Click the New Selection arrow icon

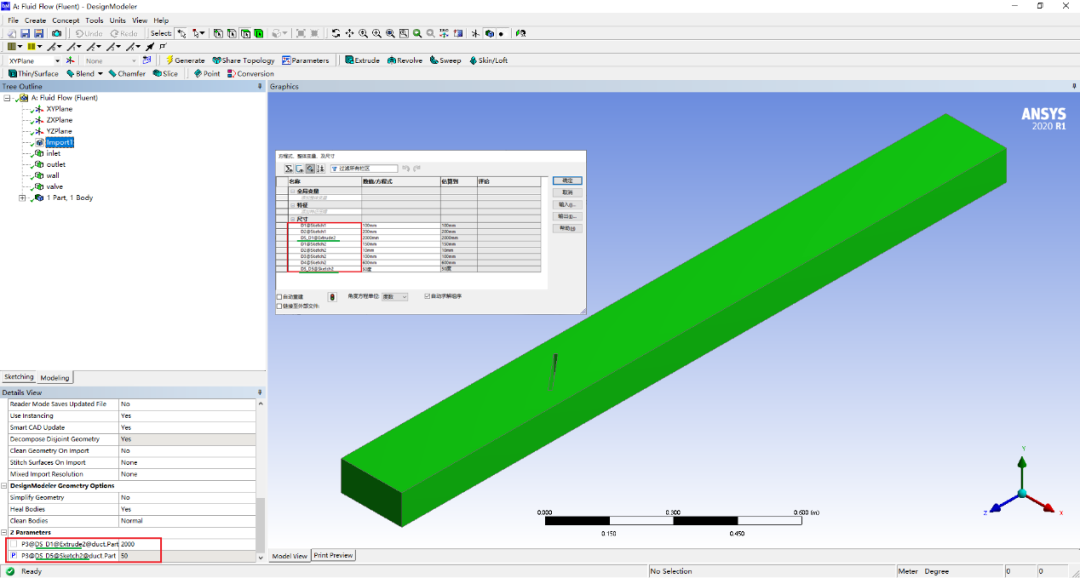pyautogui.click(x=182, y=33)
